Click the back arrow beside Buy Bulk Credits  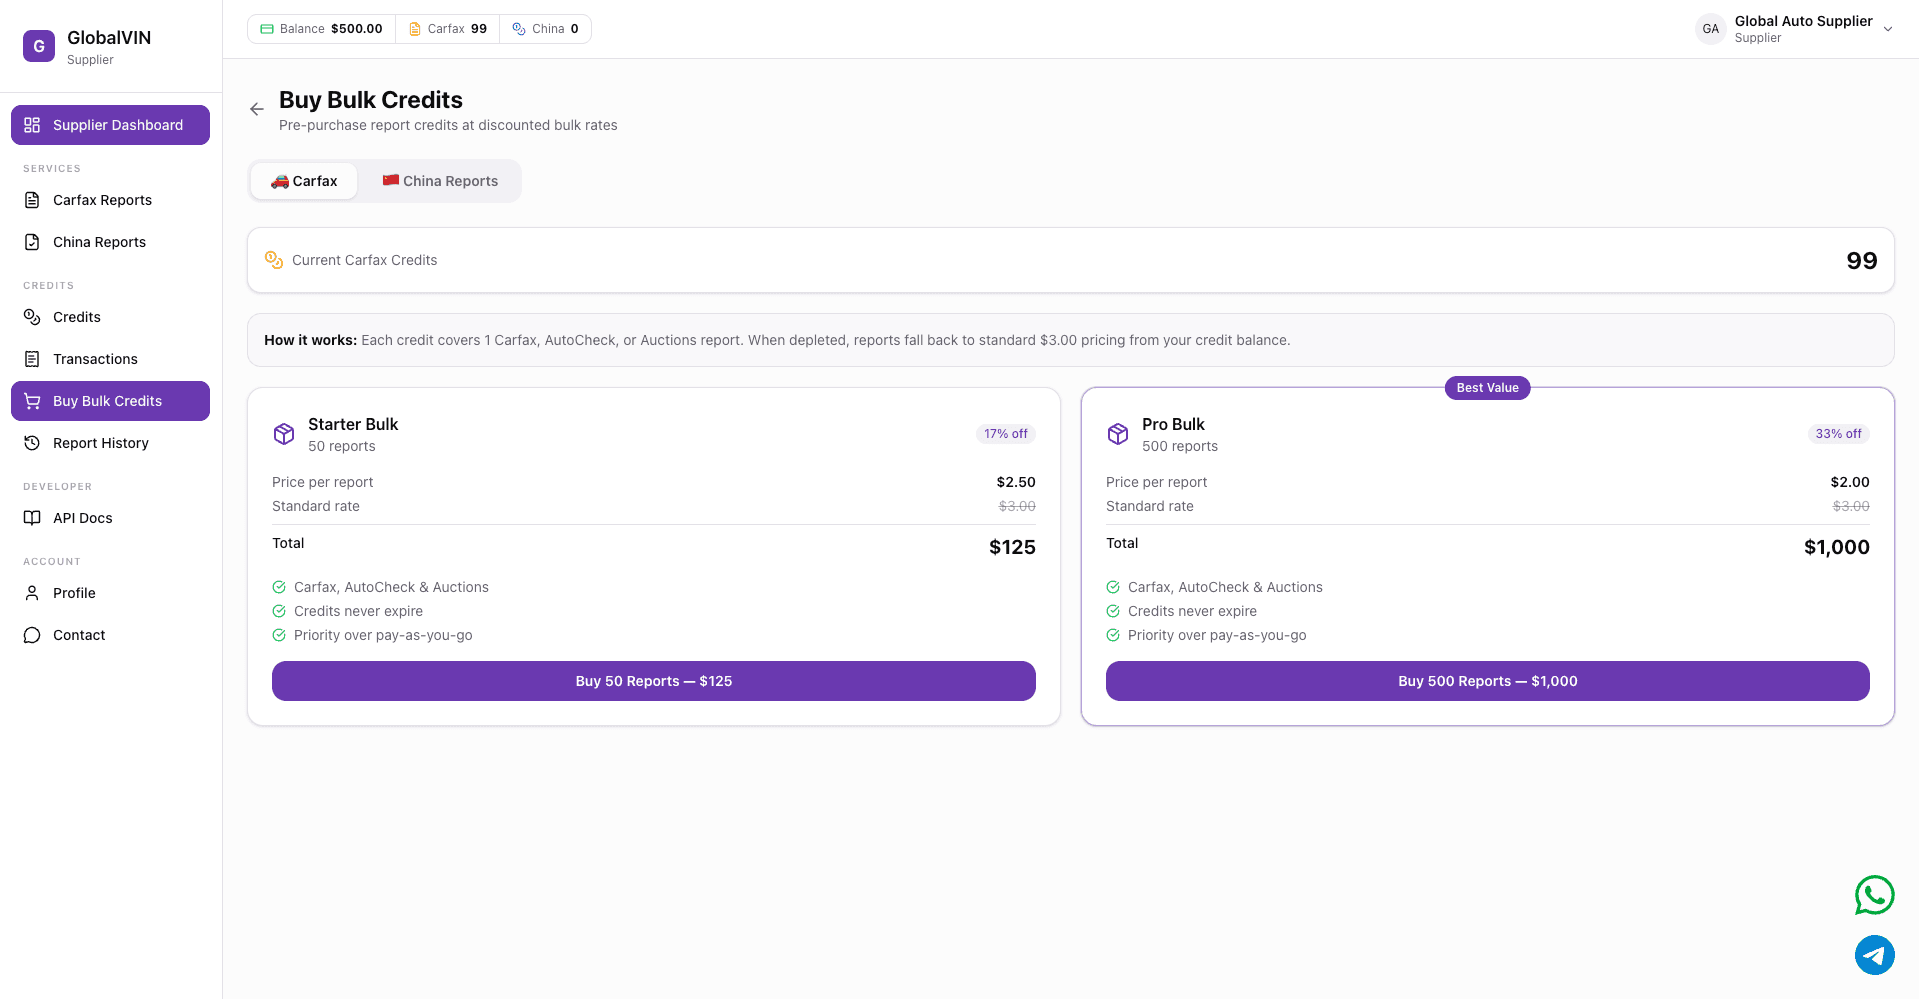tap(257, 109)
